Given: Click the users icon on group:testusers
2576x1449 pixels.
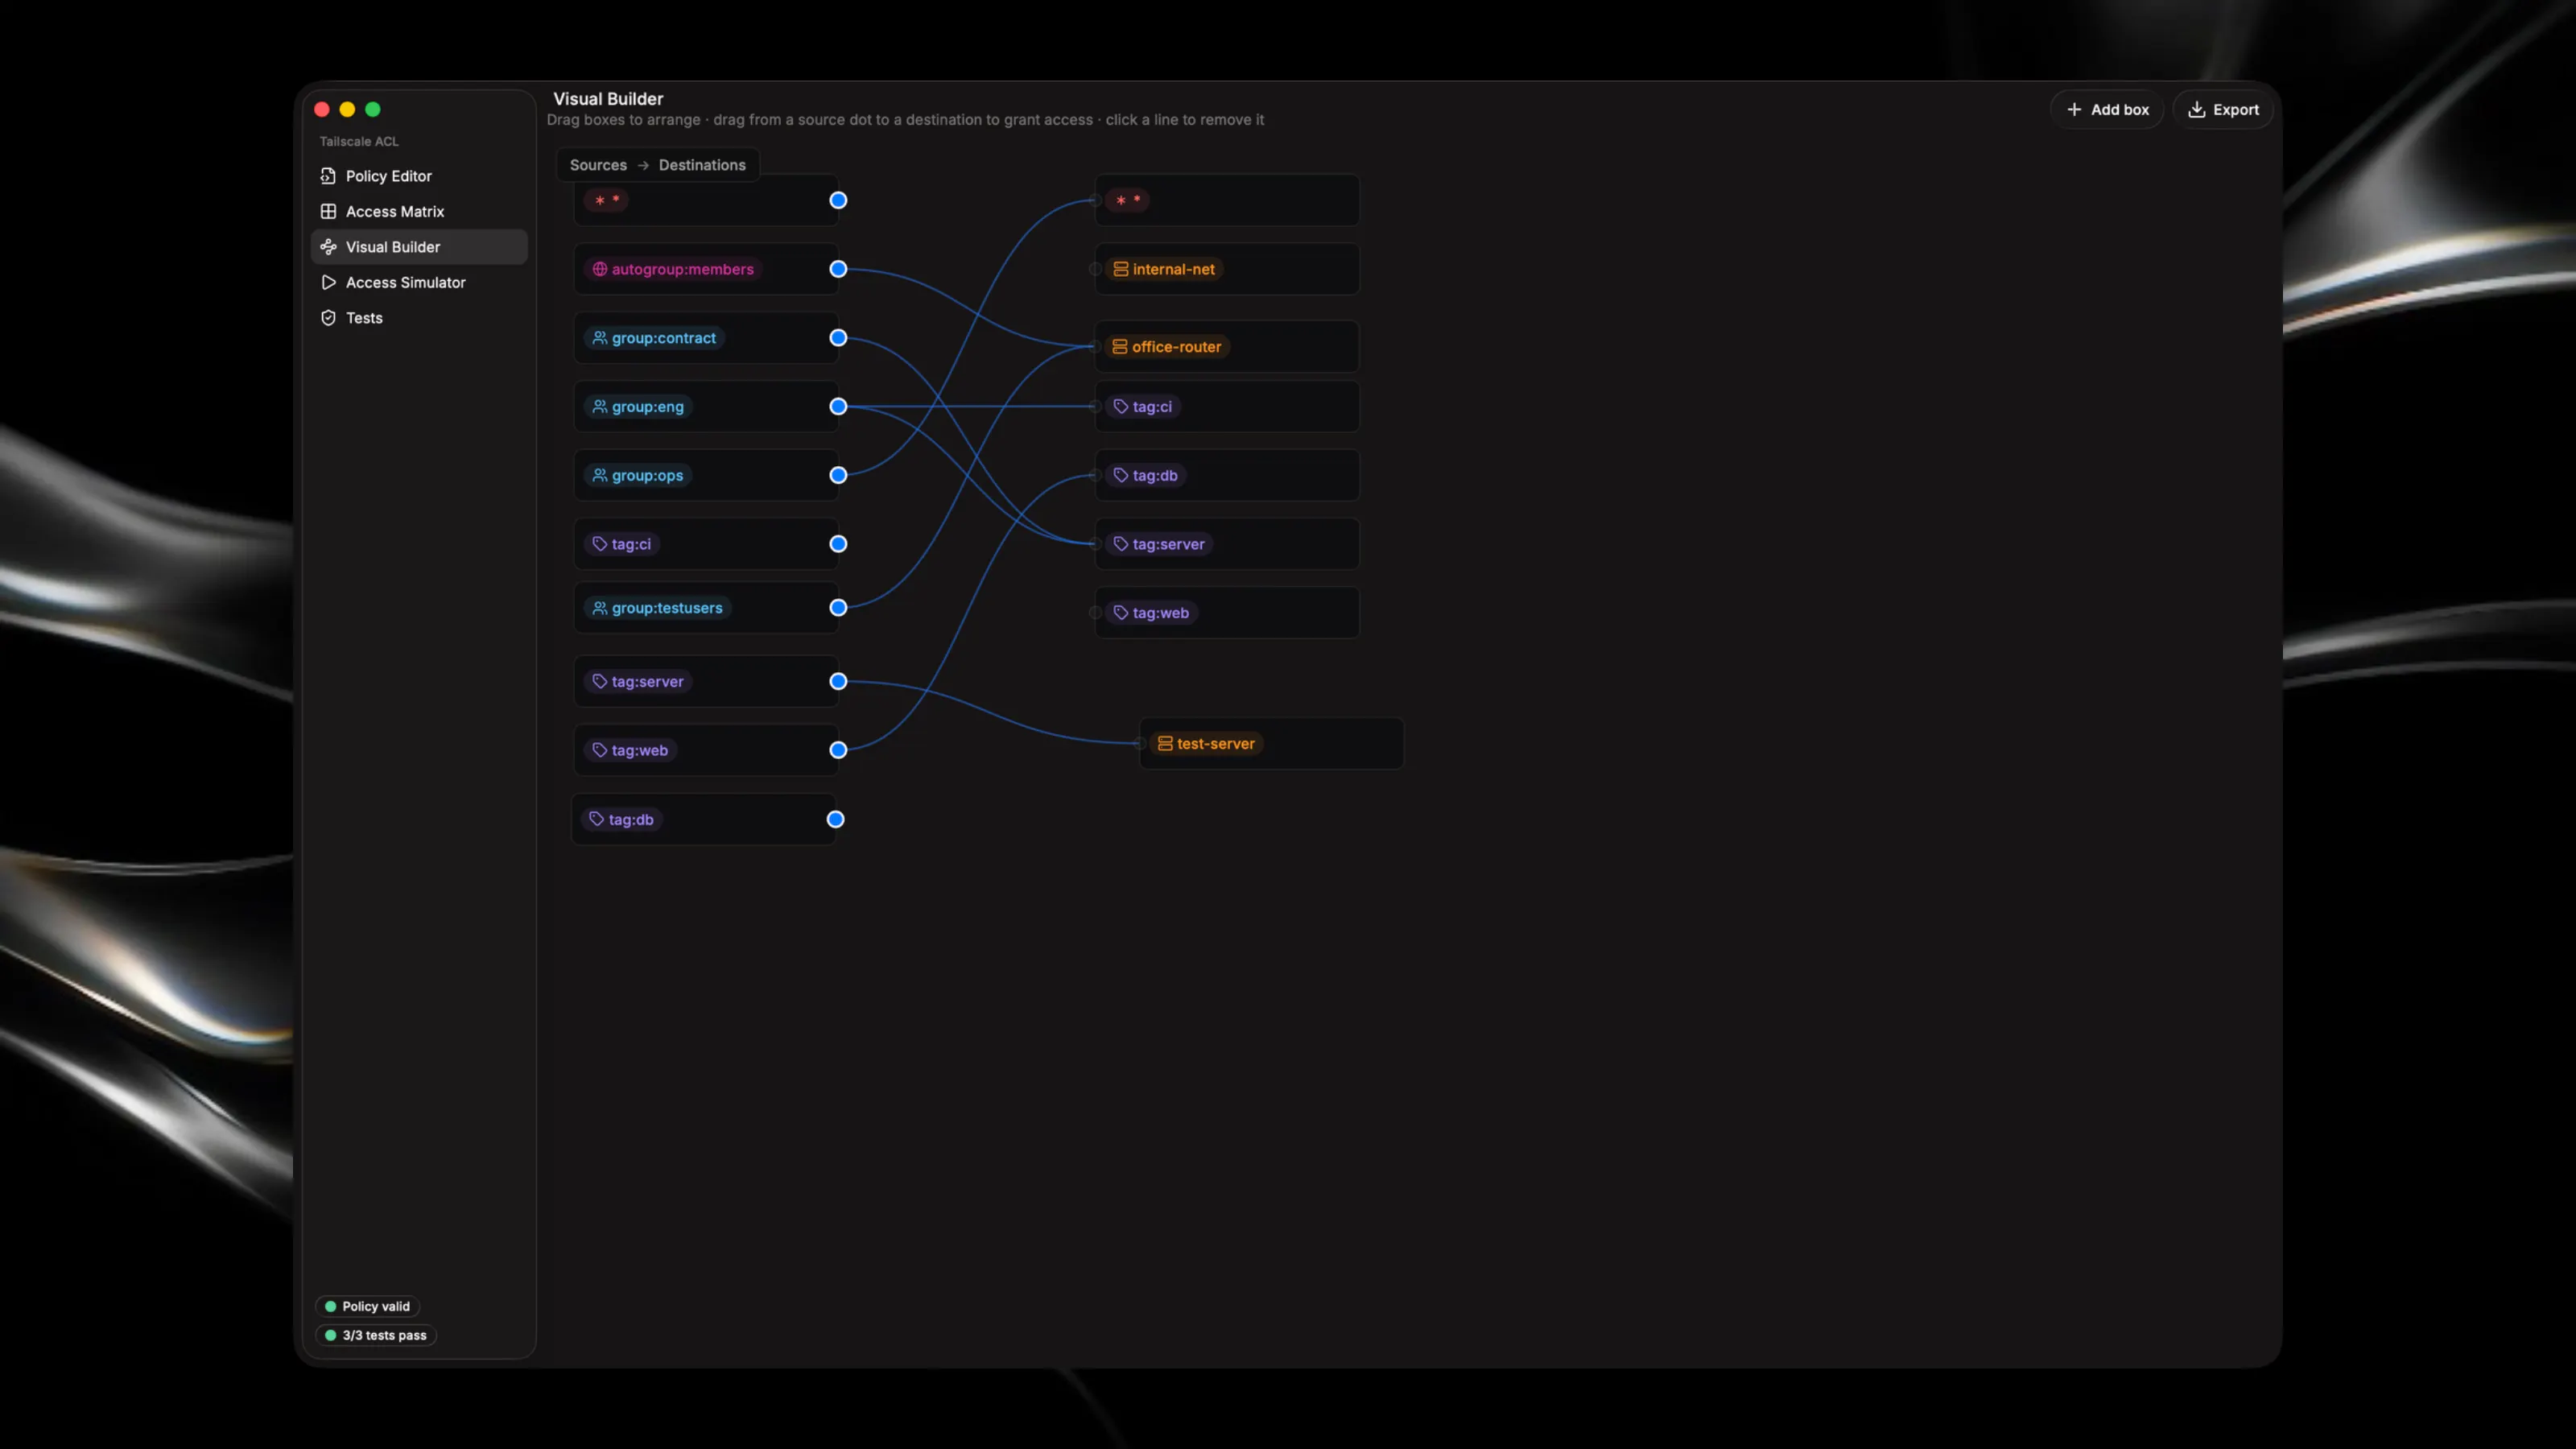Looking at the screenshot, I should 600,608.
